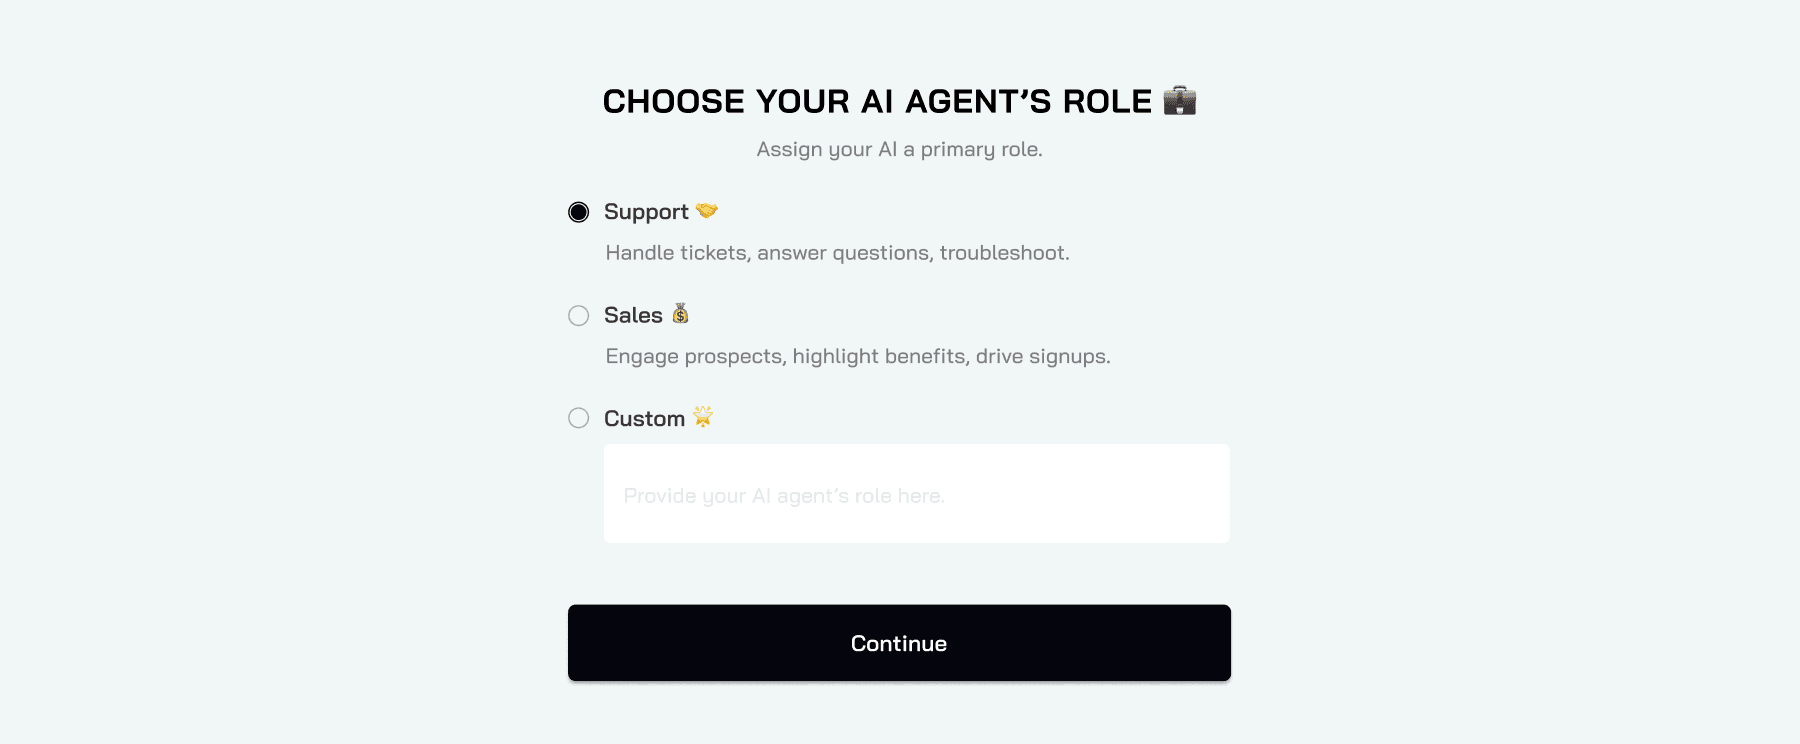Enable the Sales option via its circle control
The image size is (1800, 744).
click(x=578, y=315)
